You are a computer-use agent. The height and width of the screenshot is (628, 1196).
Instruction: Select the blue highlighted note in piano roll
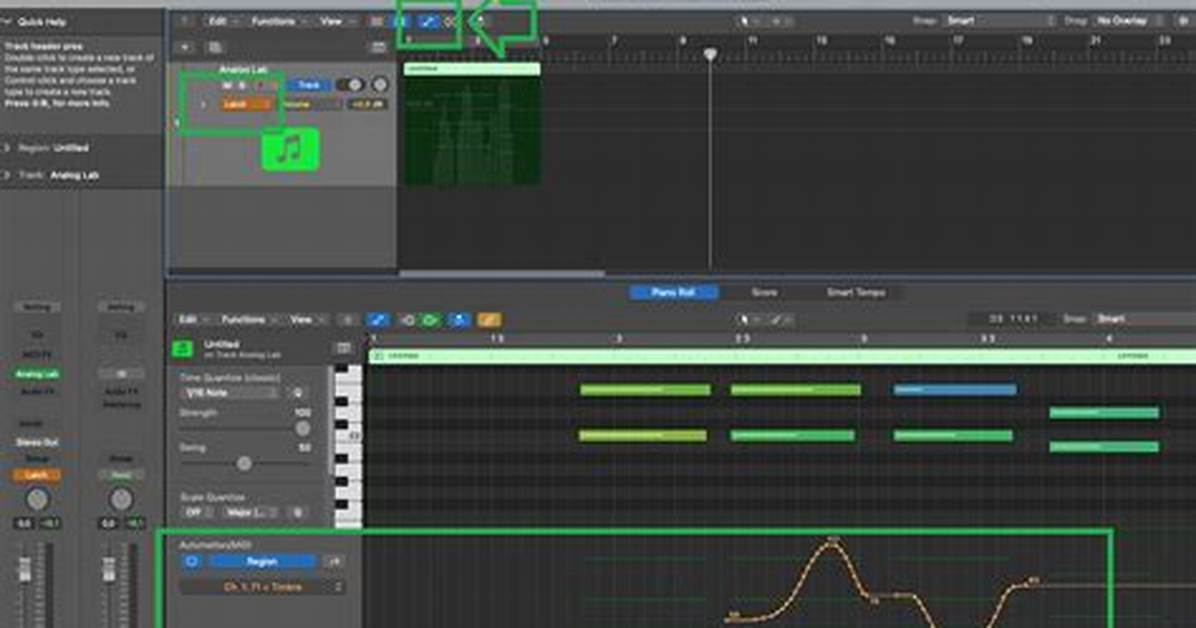coord(955,390)
